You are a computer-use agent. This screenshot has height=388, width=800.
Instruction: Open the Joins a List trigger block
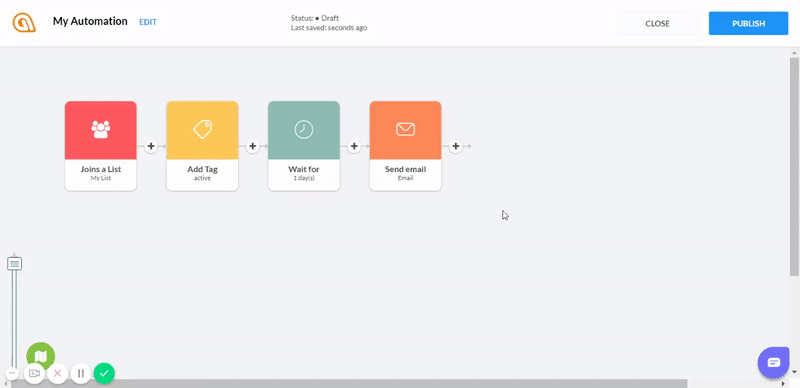point(101,146)
